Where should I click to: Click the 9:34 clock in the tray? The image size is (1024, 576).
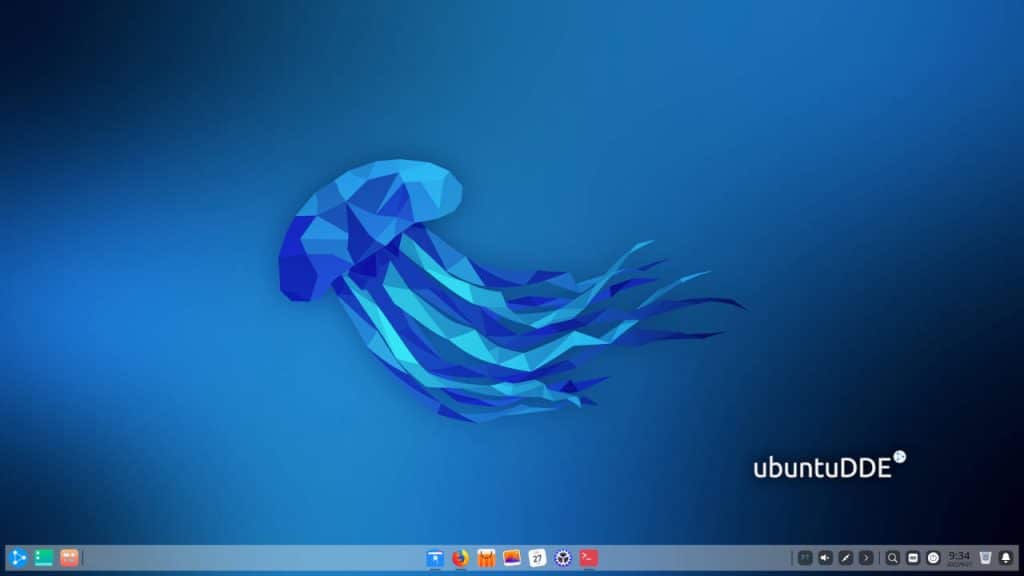pos(959,557)
